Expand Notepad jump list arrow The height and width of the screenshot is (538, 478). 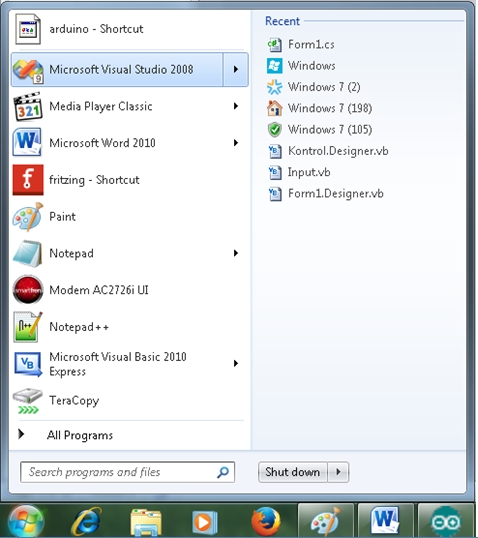tap(236, 253)
